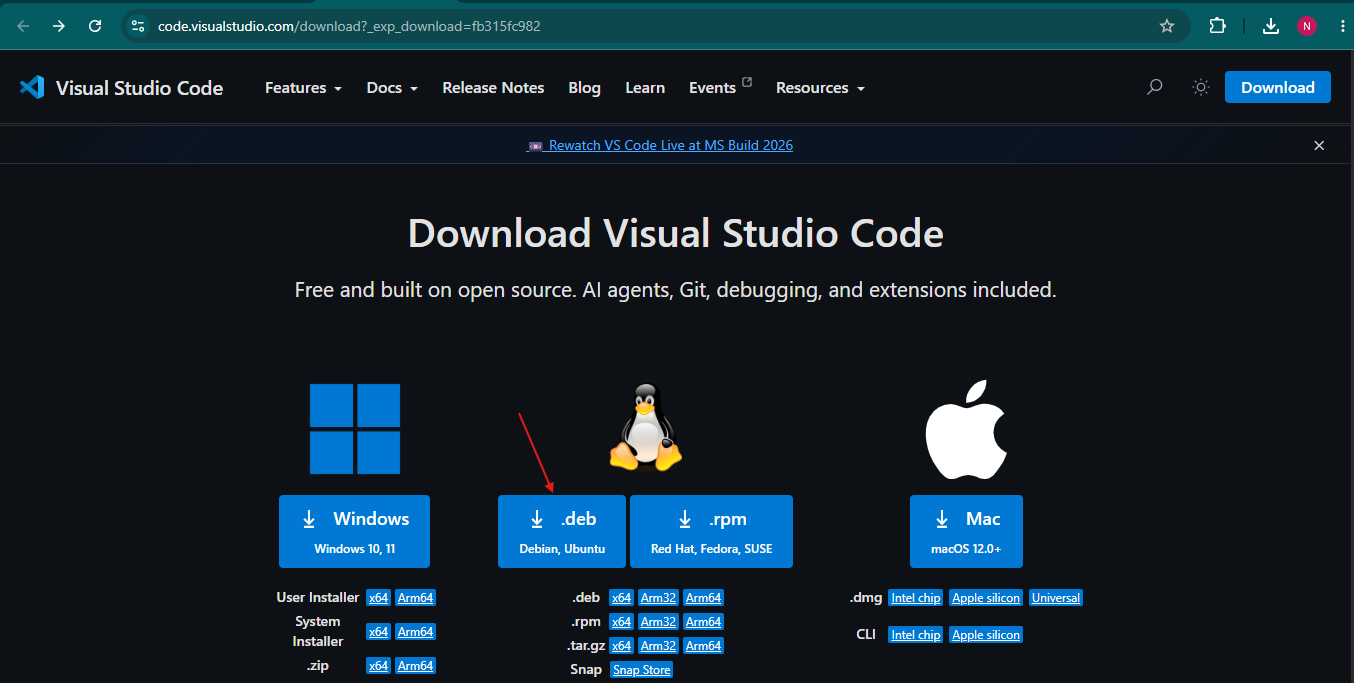Click the blue Download button in header

(x=1278, y=87)
